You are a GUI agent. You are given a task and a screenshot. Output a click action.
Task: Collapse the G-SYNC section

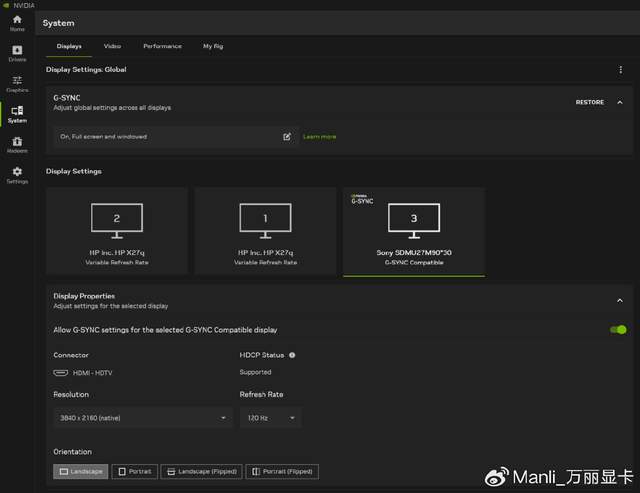point(620,102)
